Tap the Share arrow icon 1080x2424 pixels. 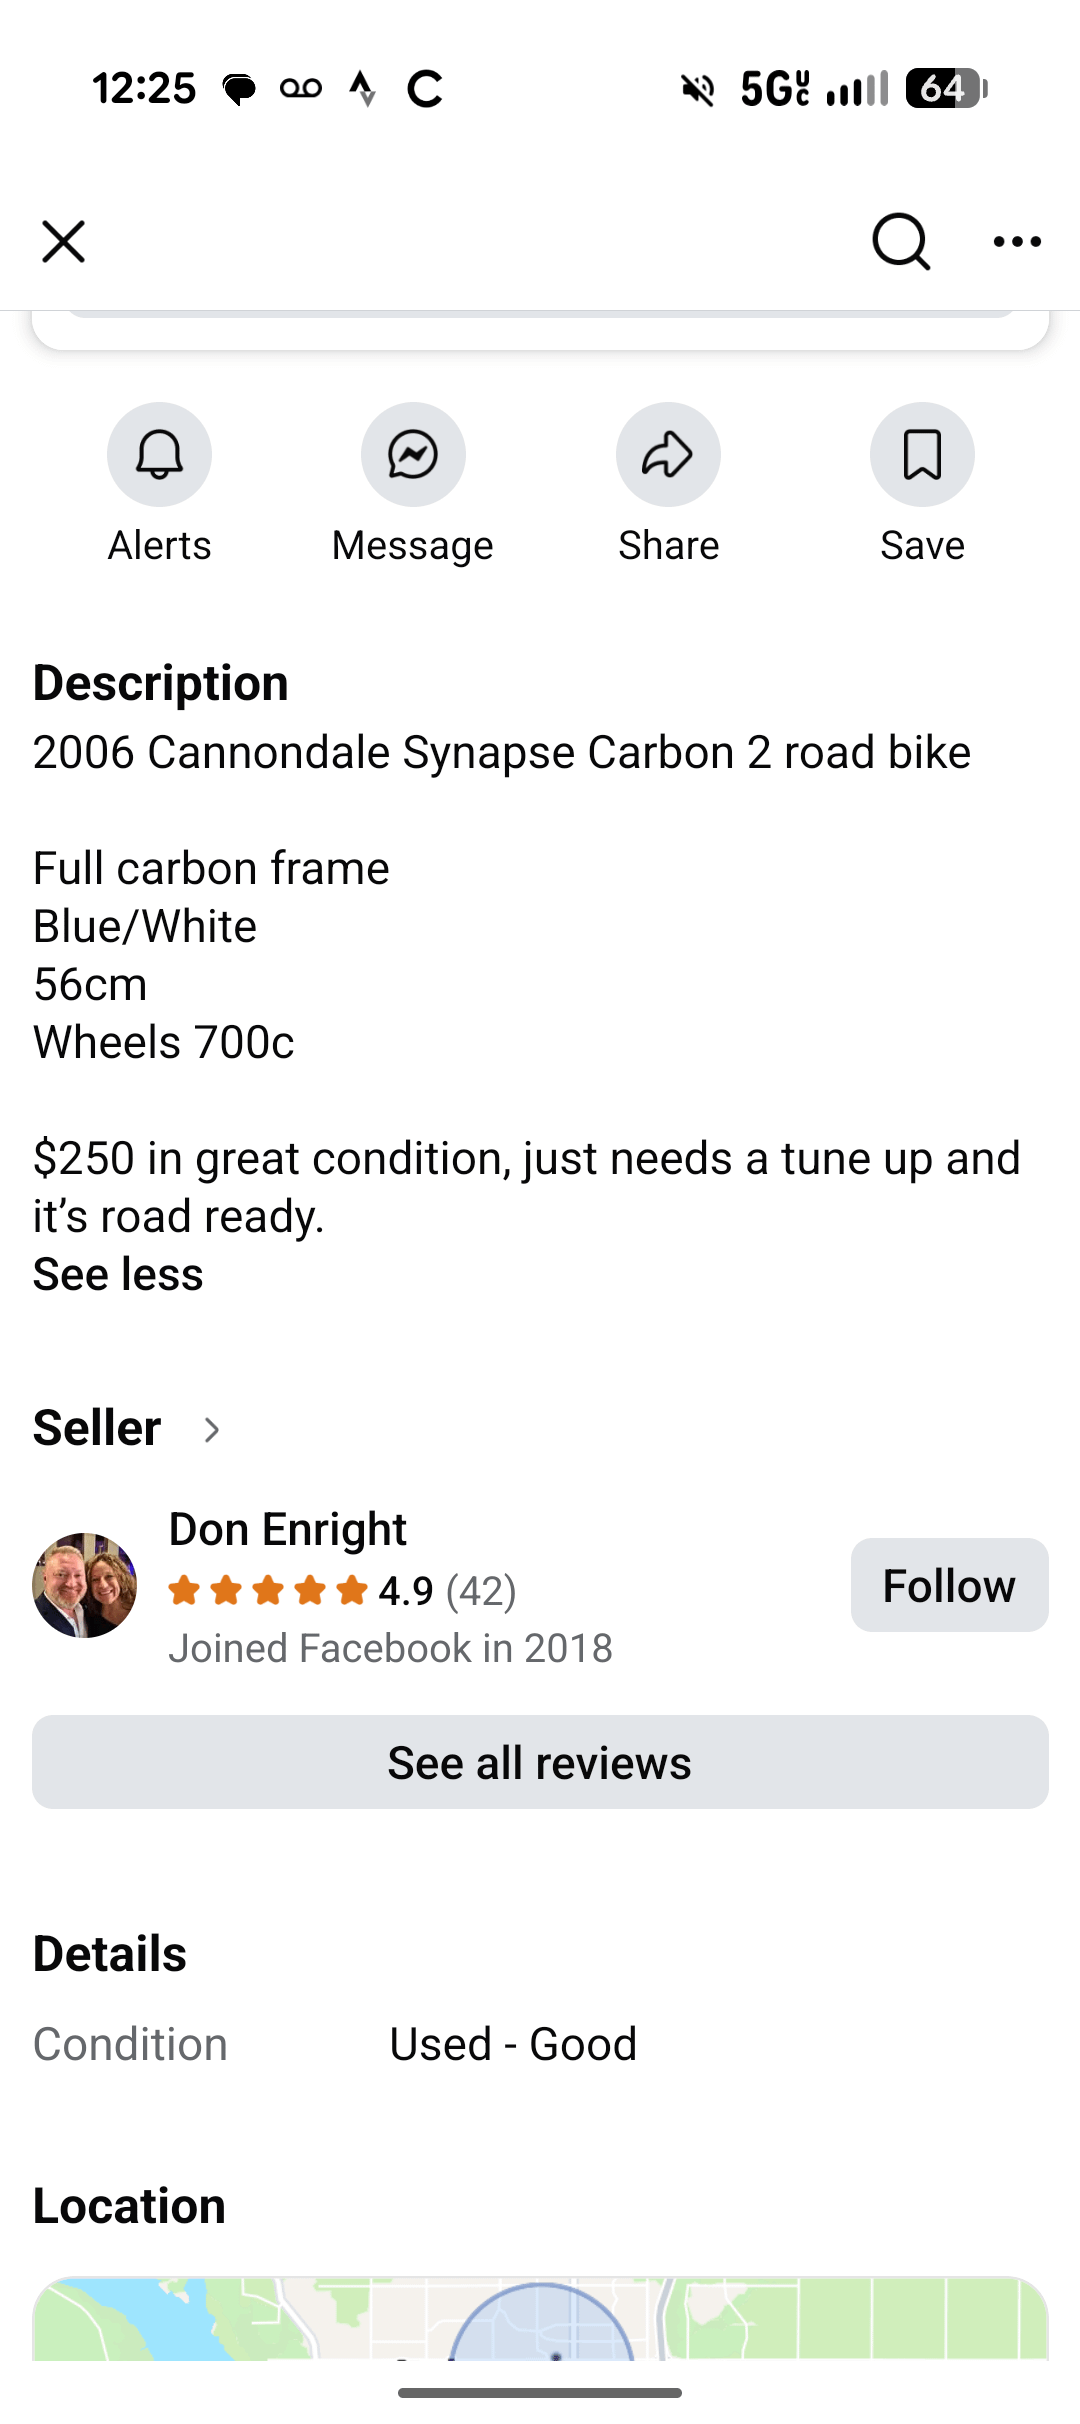pyautogui.click(x=668, y=455)
